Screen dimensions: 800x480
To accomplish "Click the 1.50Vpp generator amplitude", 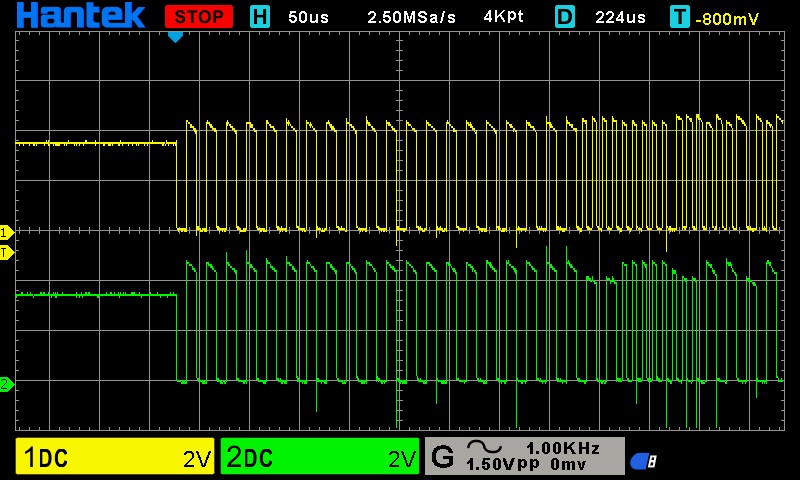I will click(x=503, y=465).
